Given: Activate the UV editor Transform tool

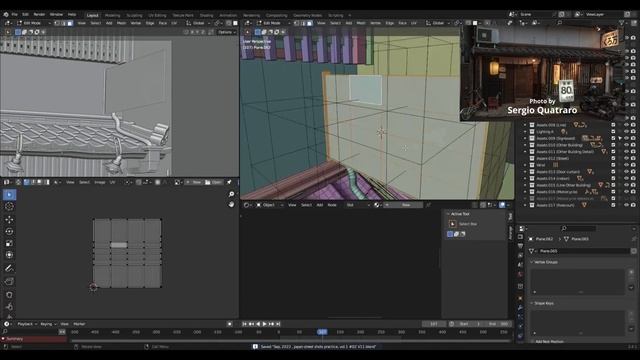Looking at the screenshot, I should point(9,255).
